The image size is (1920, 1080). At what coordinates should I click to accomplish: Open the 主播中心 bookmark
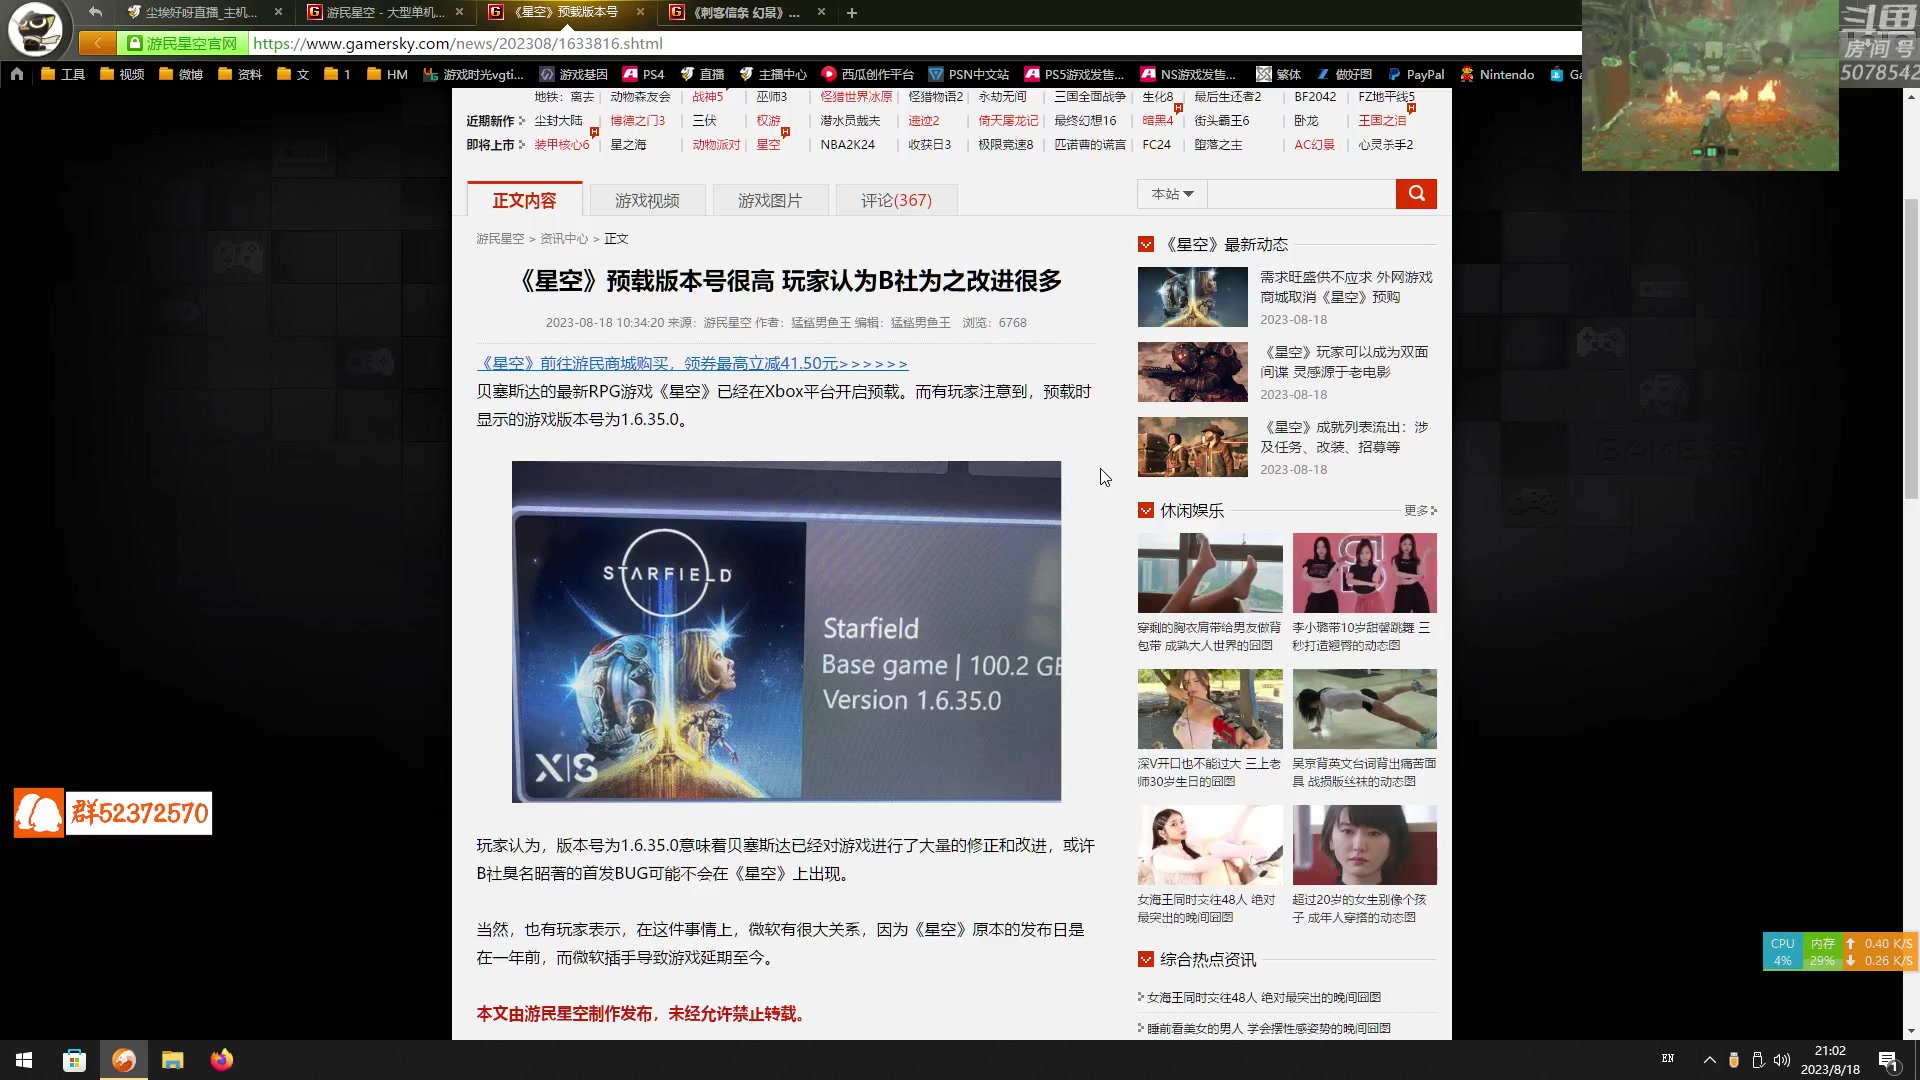click(772, 74)
